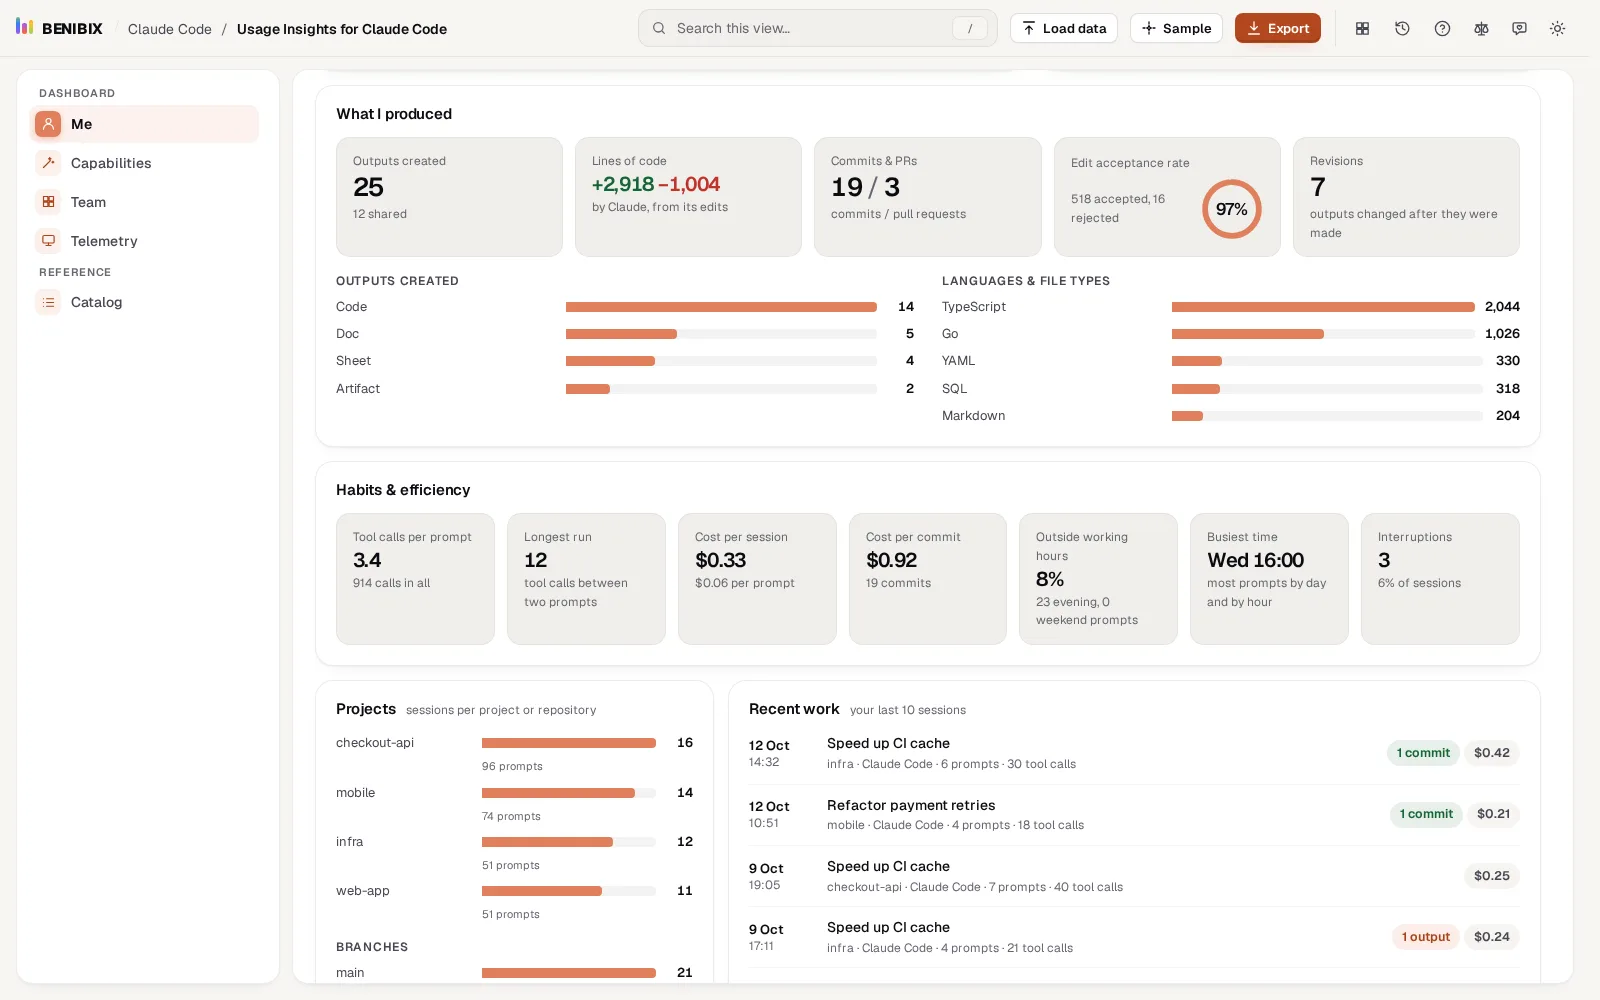Screen dimensions: 1600x1000
Task: Open the history clock icon
Action: (x=1402, y=28)
